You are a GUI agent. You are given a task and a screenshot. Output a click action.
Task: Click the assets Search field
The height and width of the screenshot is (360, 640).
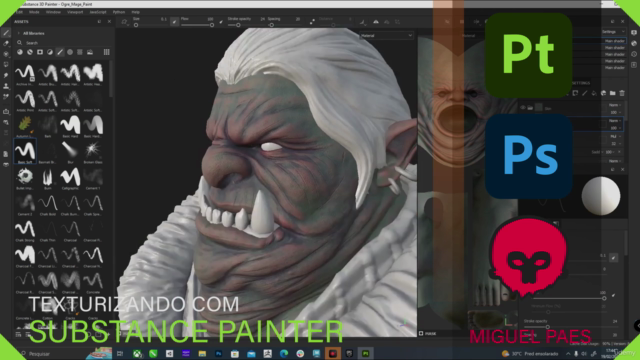pos(63,42)
